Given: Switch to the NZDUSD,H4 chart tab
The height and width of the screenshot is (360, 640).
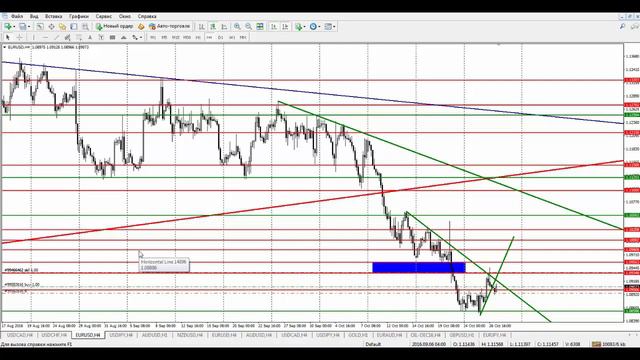Looking at the screenshot, I should pyautogui.click(x=189, y=335).
